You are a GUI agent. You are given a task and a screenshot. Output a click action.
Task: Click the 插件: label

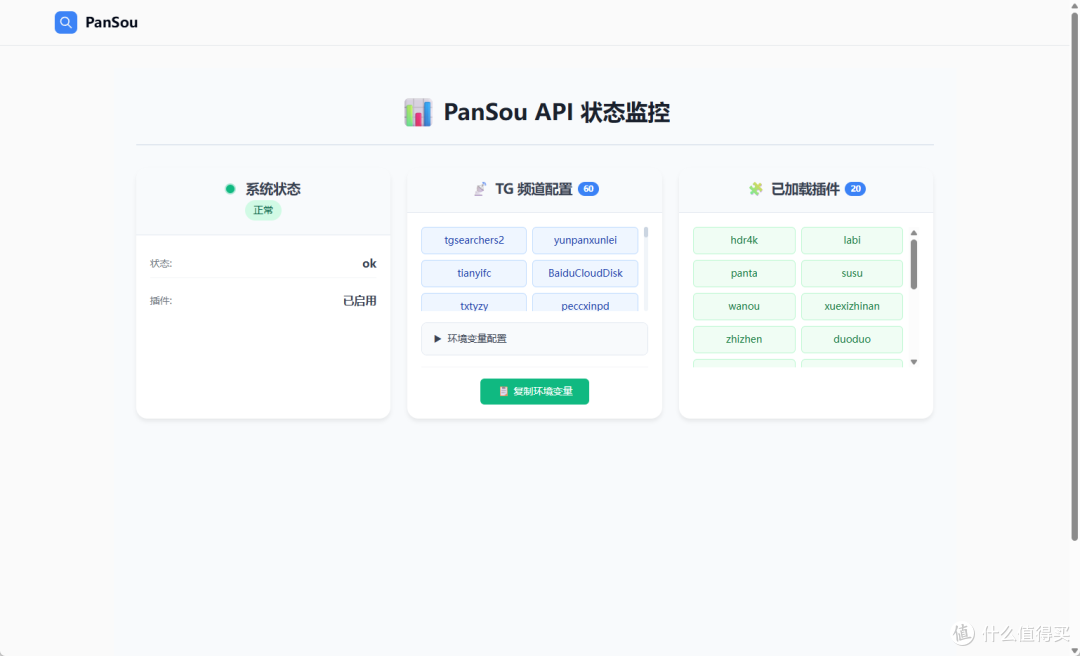161,300
